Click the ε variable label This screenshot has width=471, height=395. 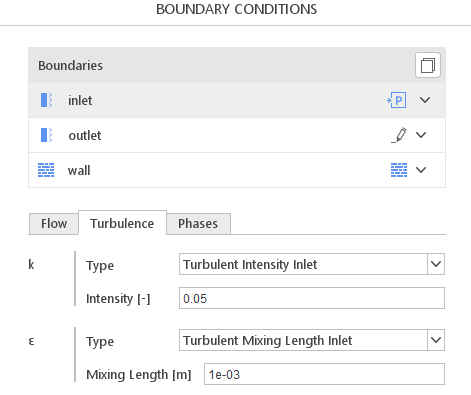tap(31, 341)
